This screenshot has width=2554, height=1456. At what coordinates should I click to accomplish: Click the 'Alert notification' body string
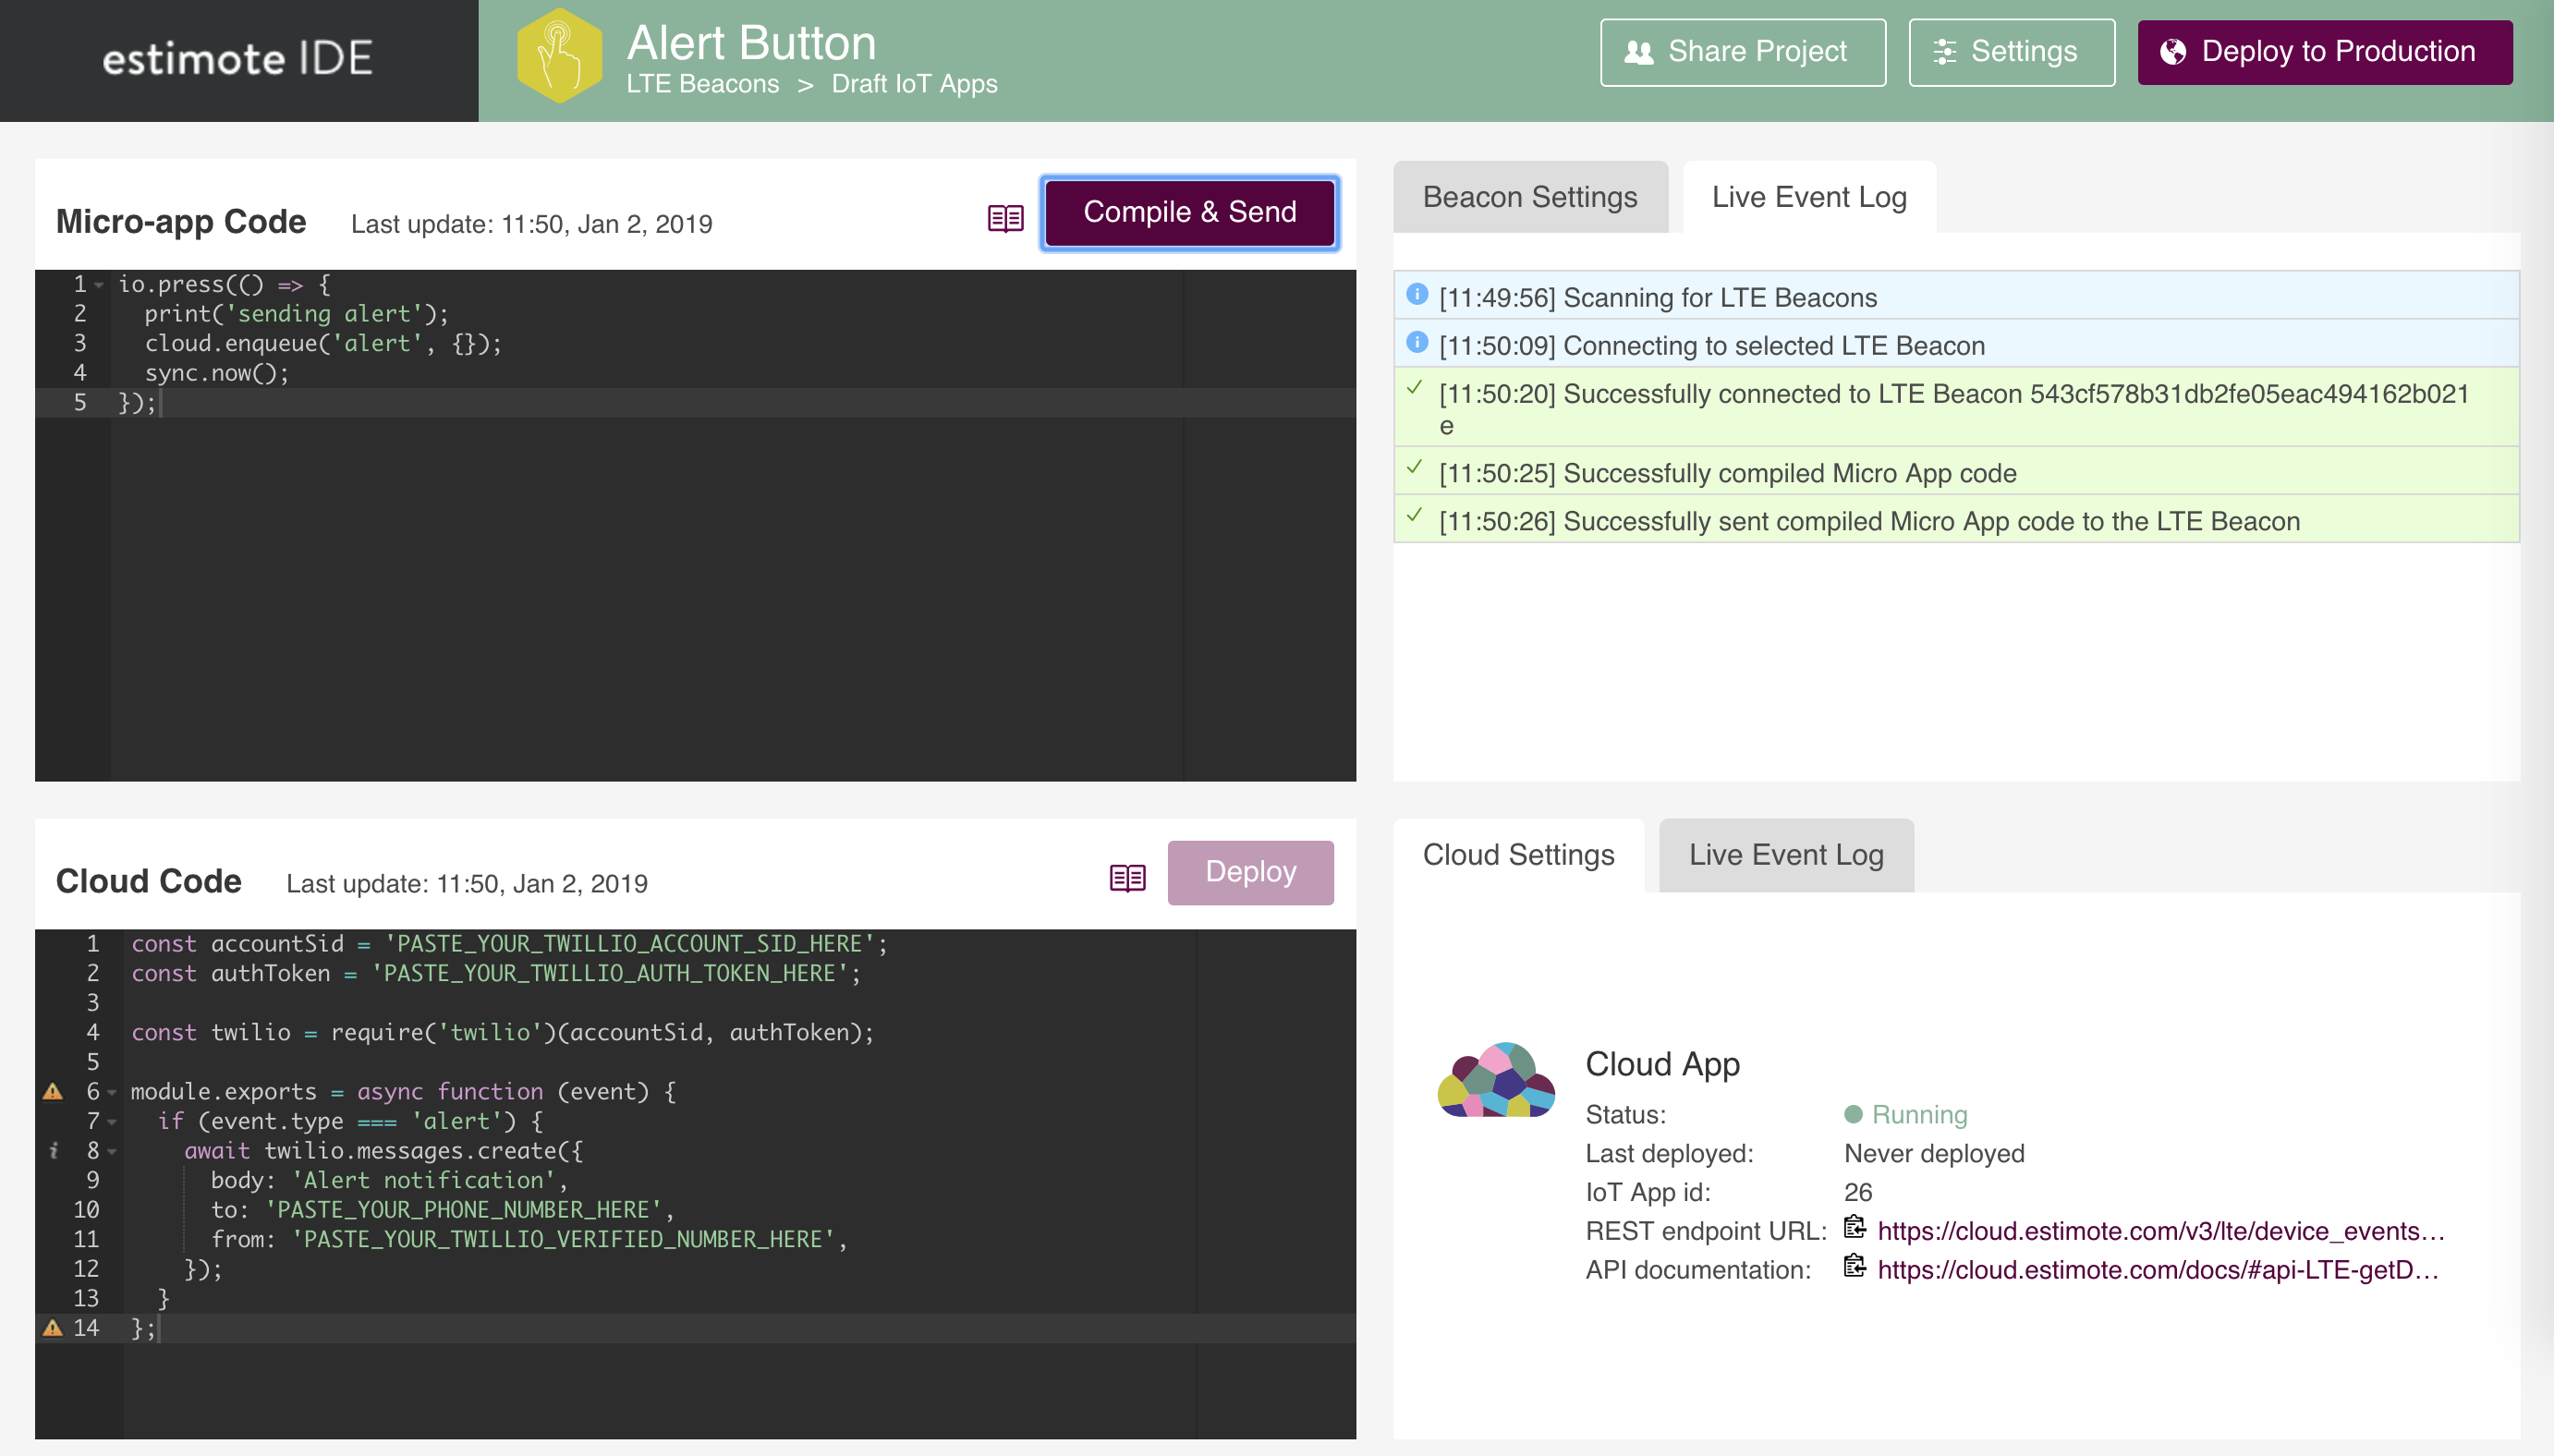(423, 1181)
